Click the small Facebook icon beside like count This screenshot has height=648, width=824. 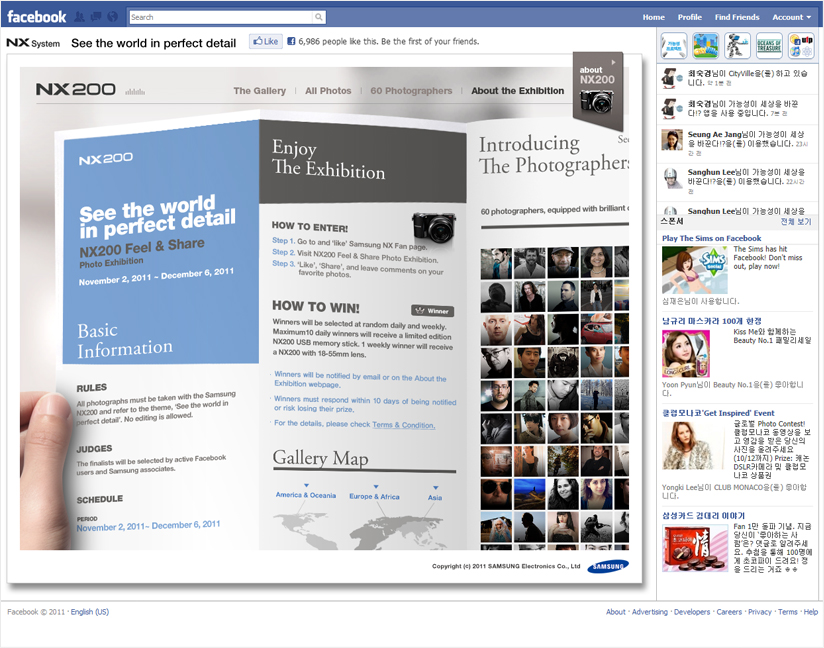pos(291,41)
